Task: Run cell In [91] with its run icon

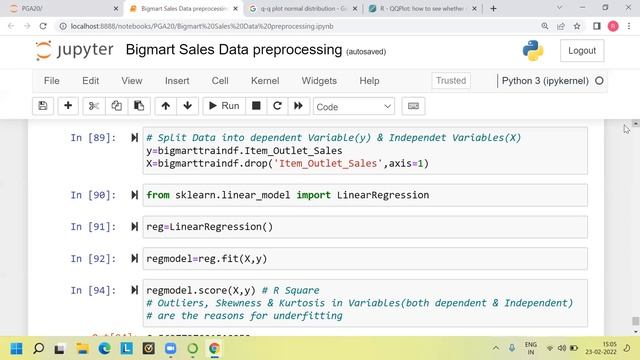Action: pyautogui.click(x=134, y=227)
